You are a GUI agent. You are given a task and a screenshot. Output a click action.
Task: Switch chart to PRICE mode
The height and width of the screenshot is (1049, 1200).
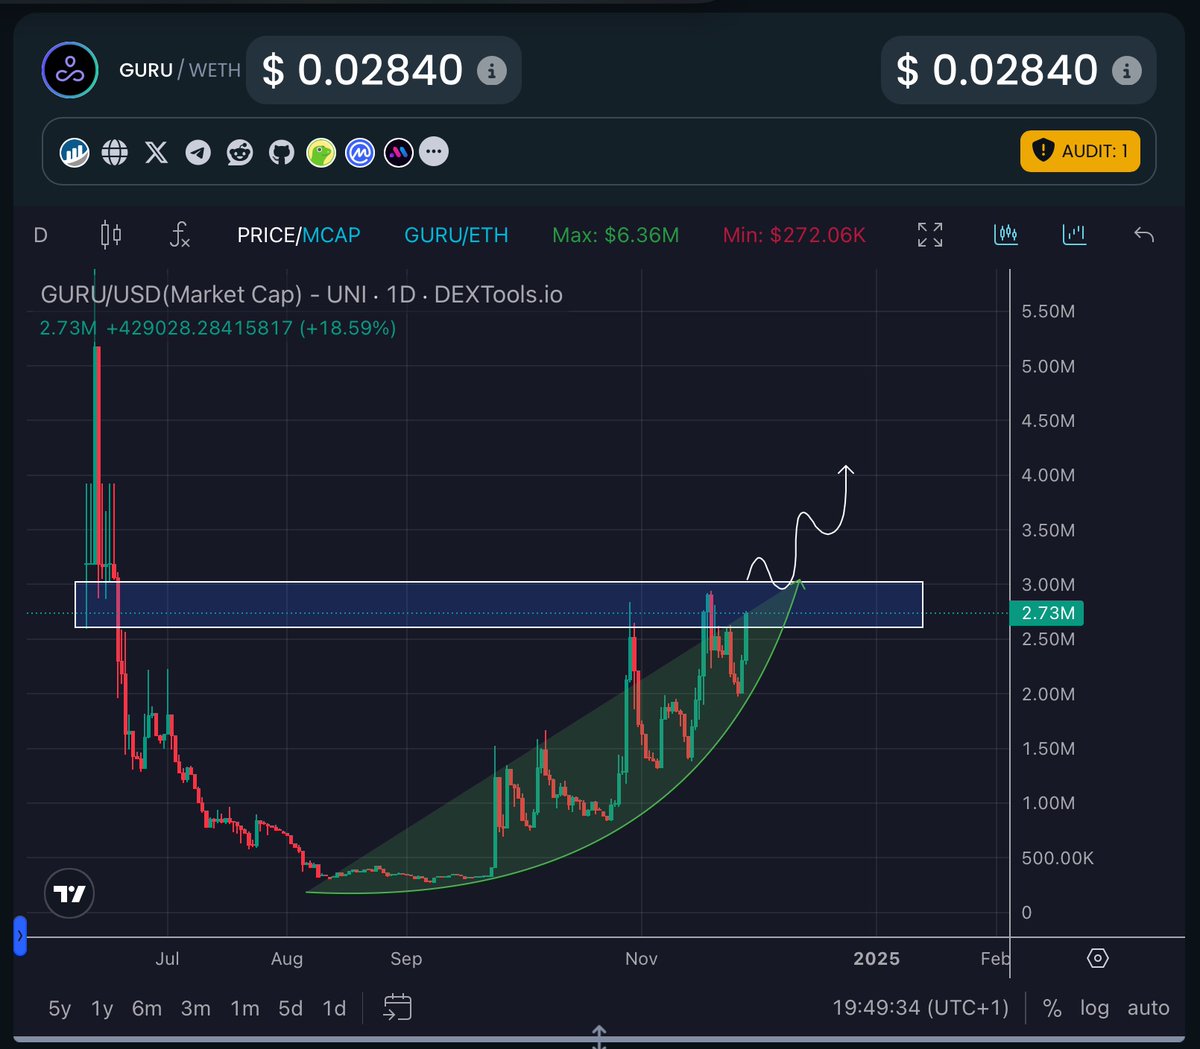[265, 235]
